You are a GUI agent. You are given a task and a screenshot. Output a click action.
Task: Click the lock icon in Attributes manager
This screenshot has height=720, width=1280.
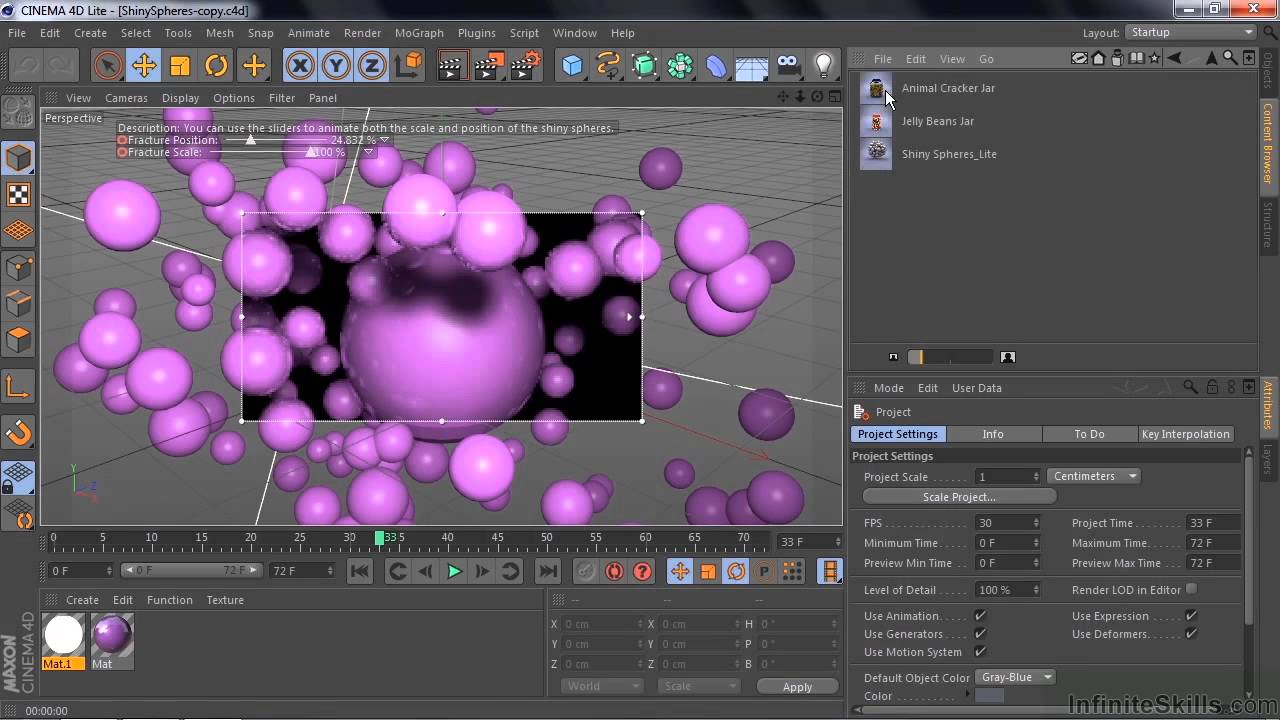[x=1211, y=387]
